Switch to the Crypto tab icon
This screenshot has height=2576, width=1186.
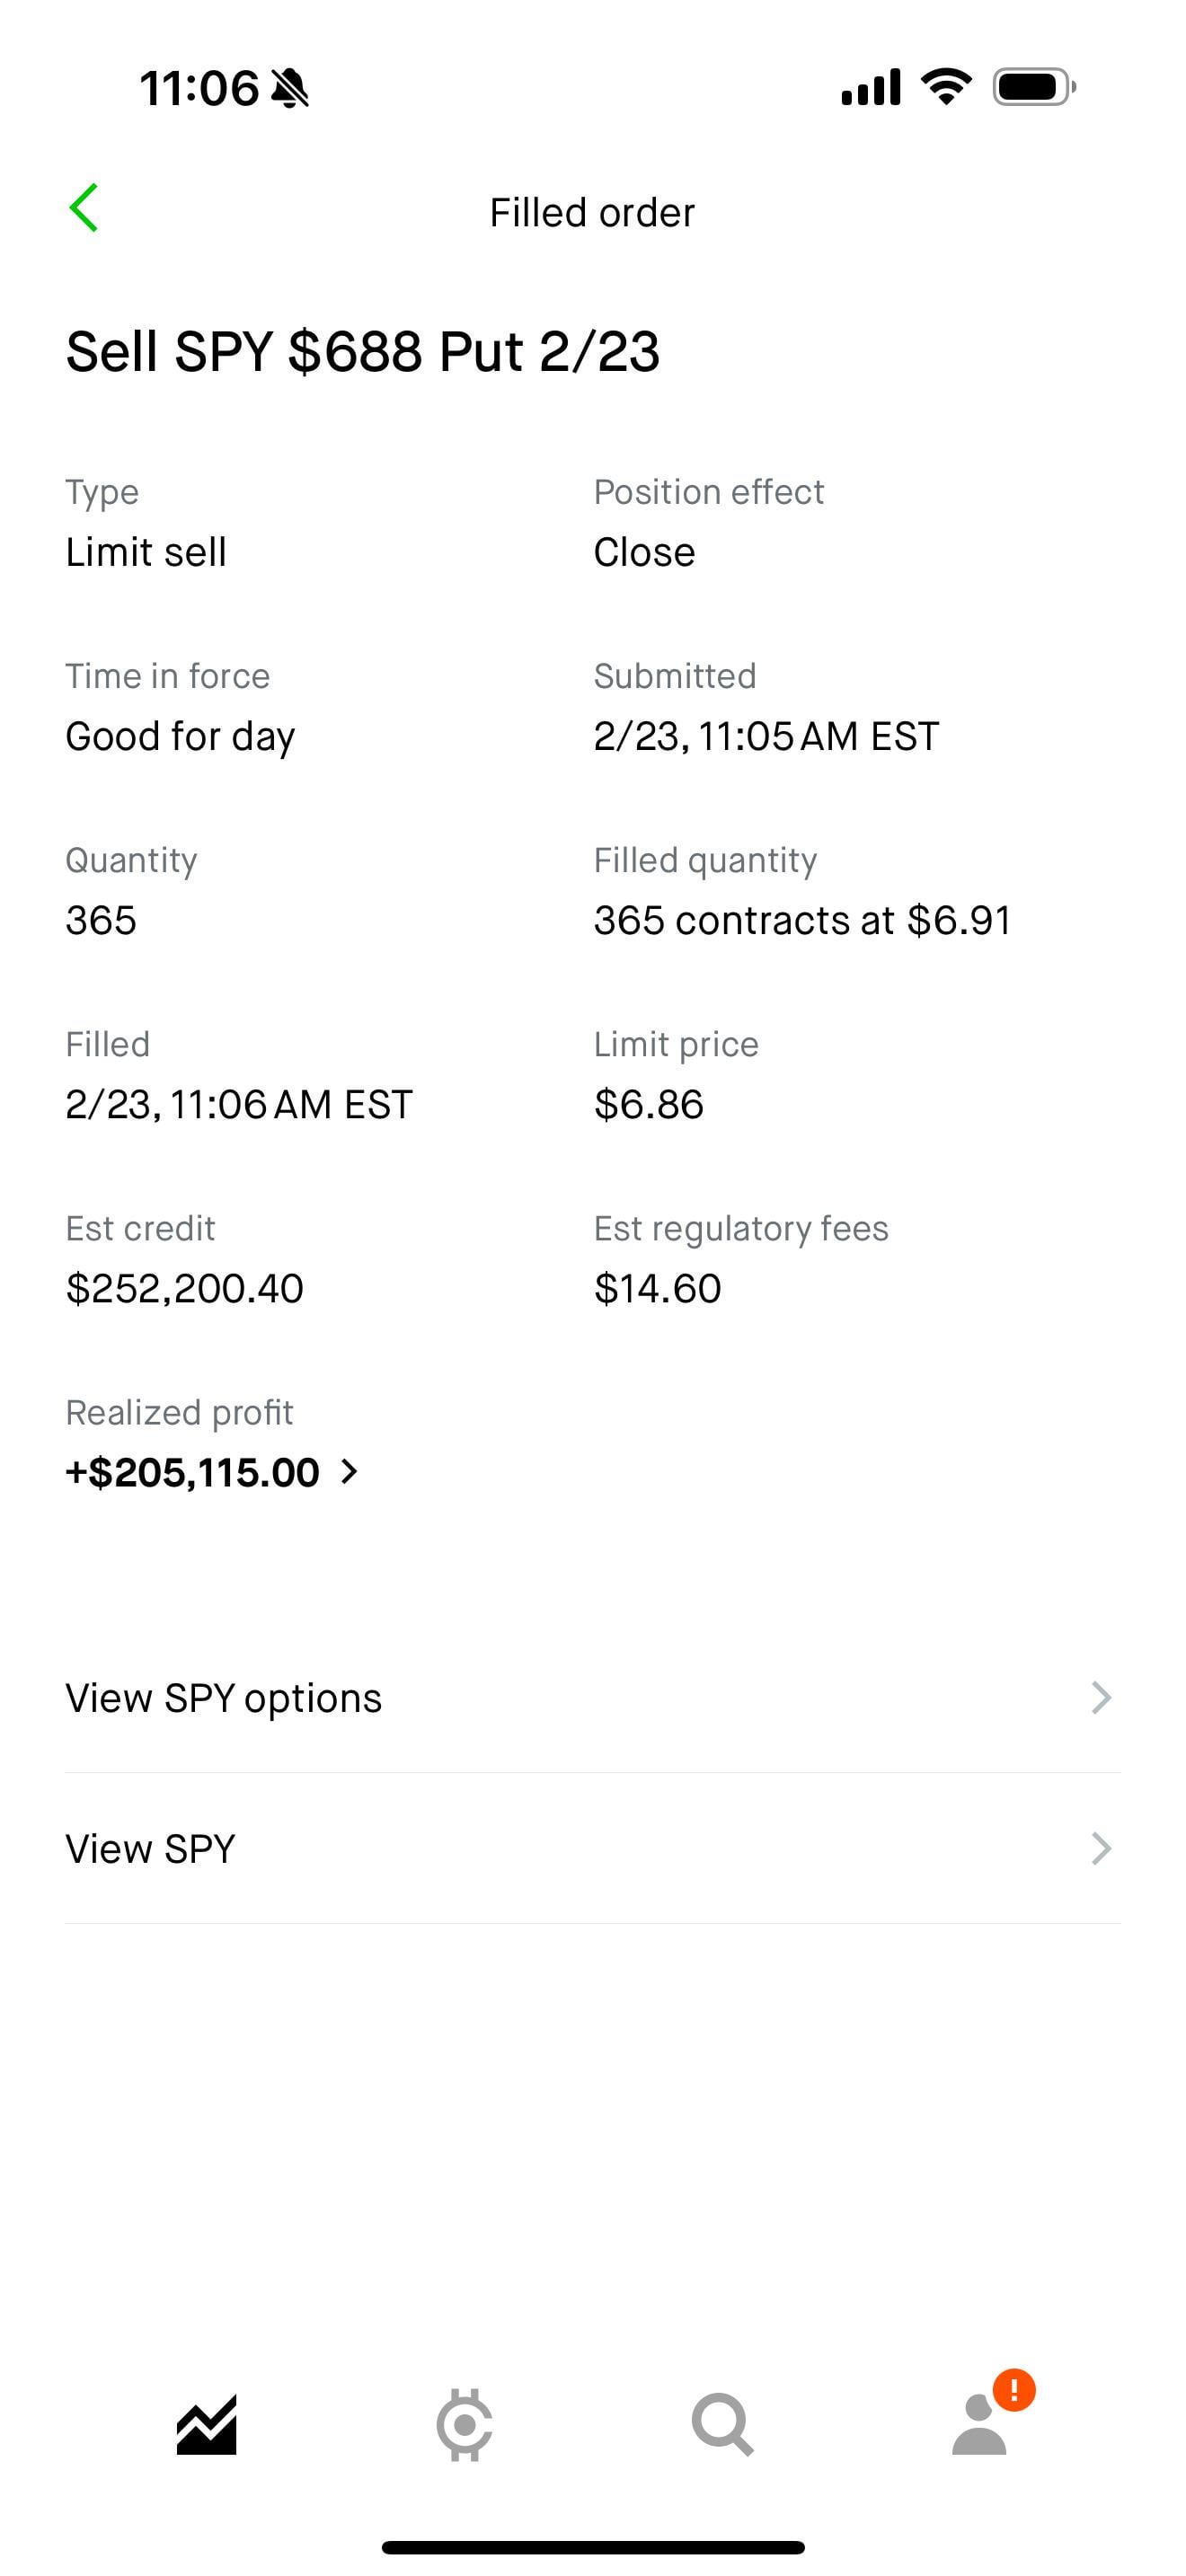(x=464, y=2424)
